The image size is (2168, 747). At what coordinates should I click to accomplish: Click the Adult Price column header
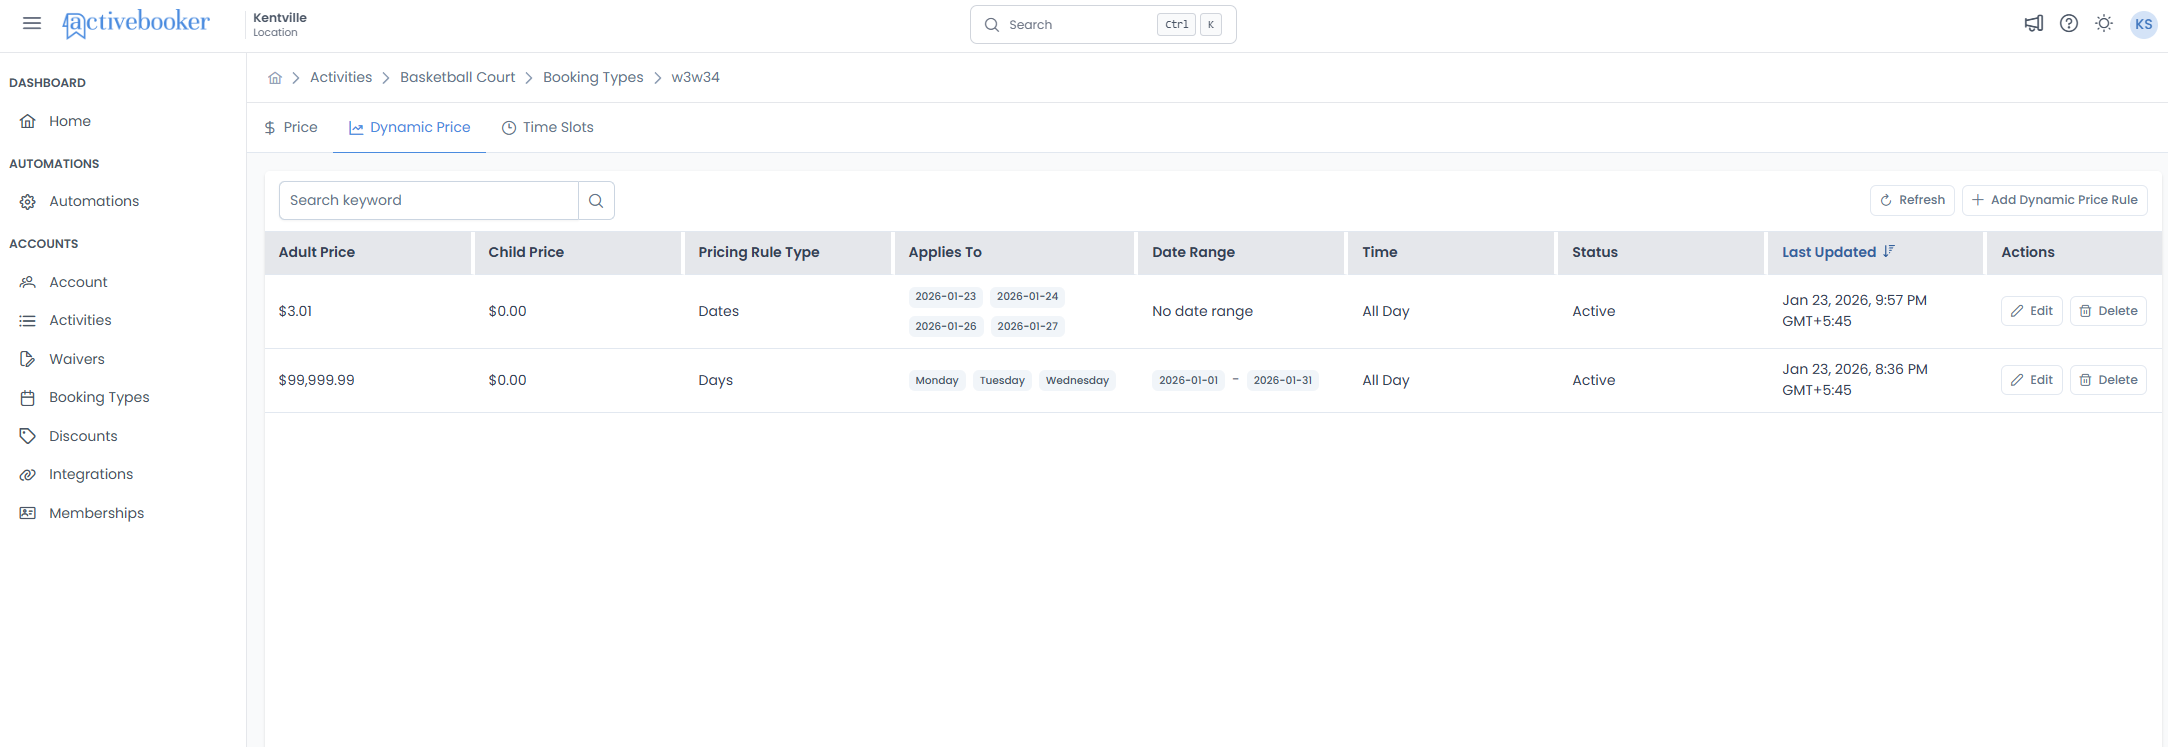click(368, 252)
